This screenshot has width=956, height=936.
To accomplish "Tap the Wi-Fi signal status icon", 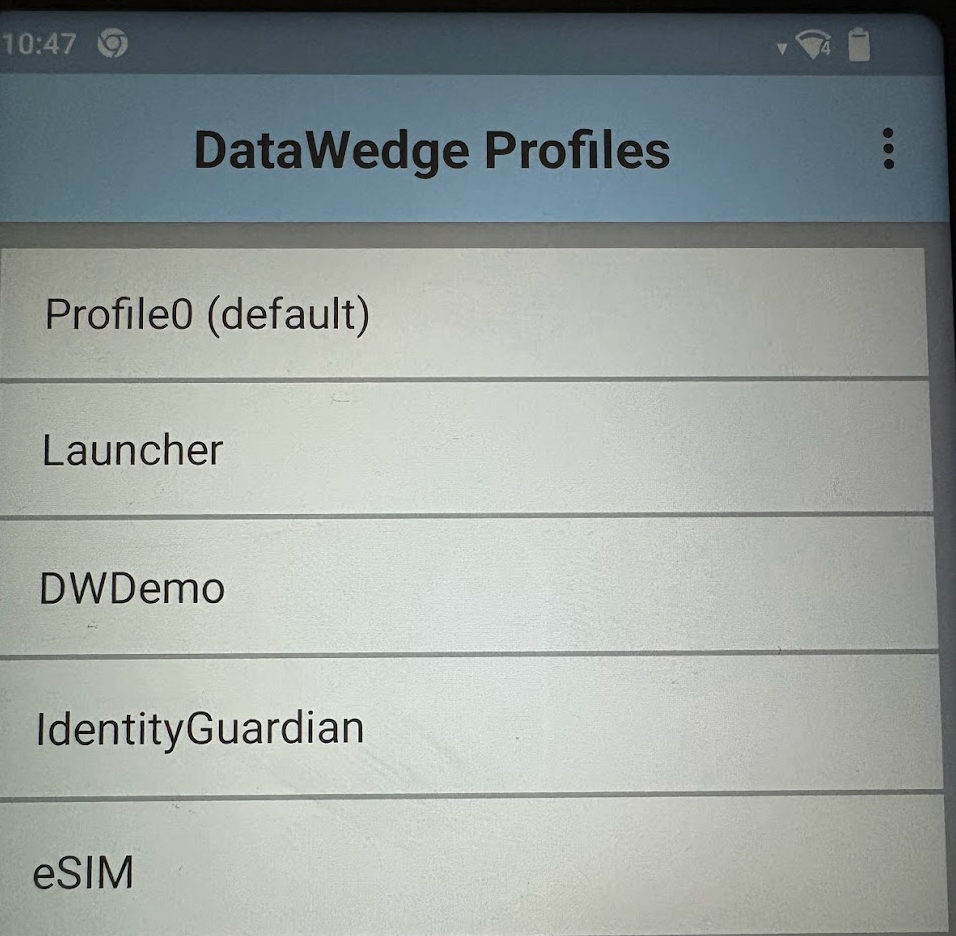I will [814, 45].
